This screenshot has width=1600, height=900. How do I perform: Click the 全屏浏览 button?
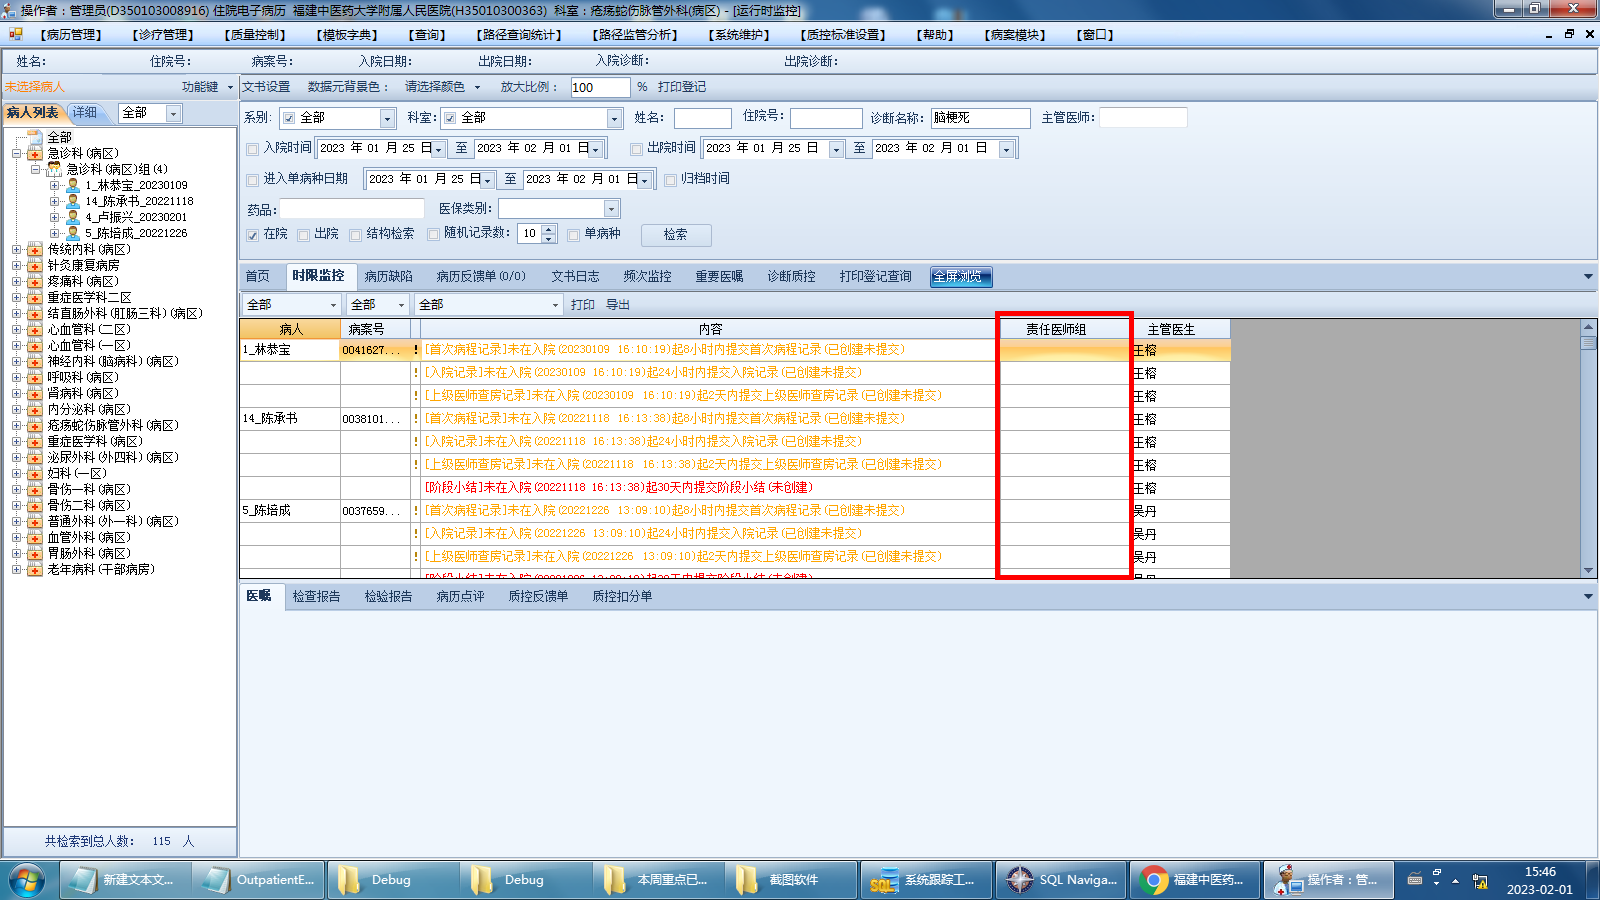coord(961,277)
